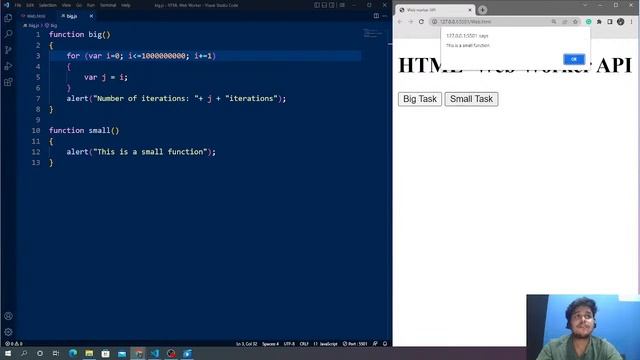Open the Terminal menu in VS Code
Screen dimensions: 640x360
[x=108, y=5]
